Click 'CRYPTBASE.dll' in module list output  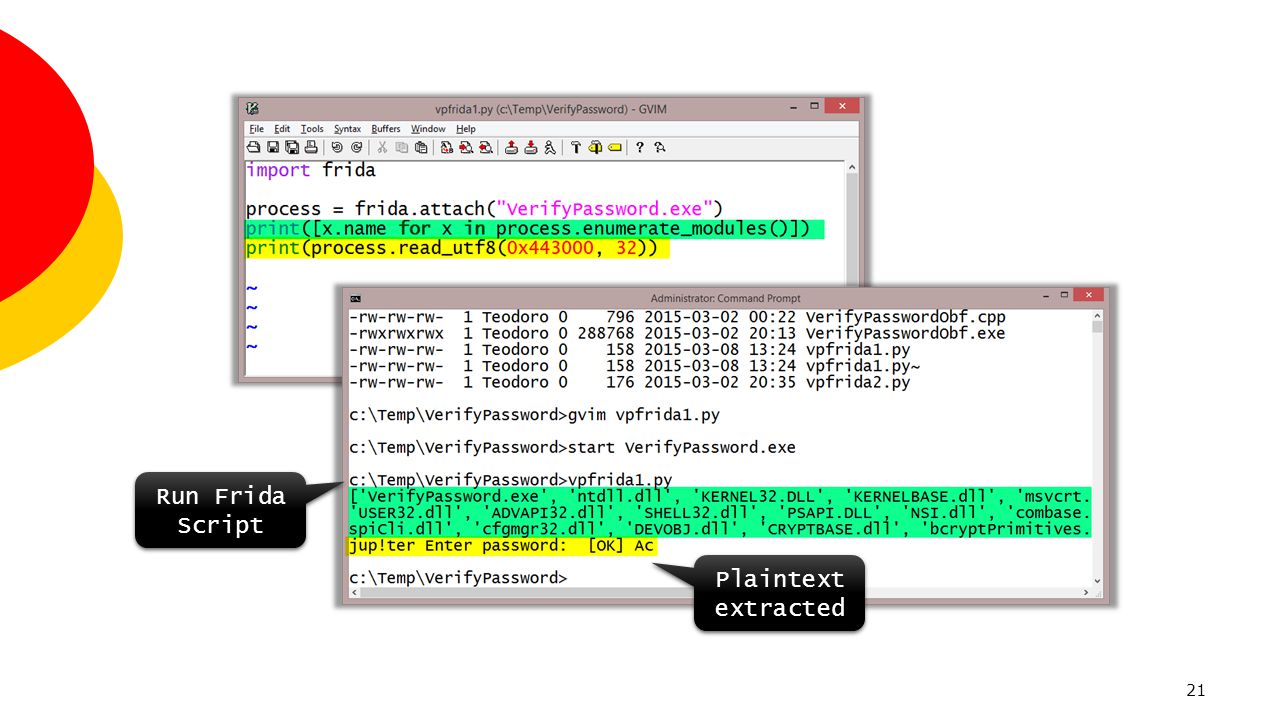(837, 529)
